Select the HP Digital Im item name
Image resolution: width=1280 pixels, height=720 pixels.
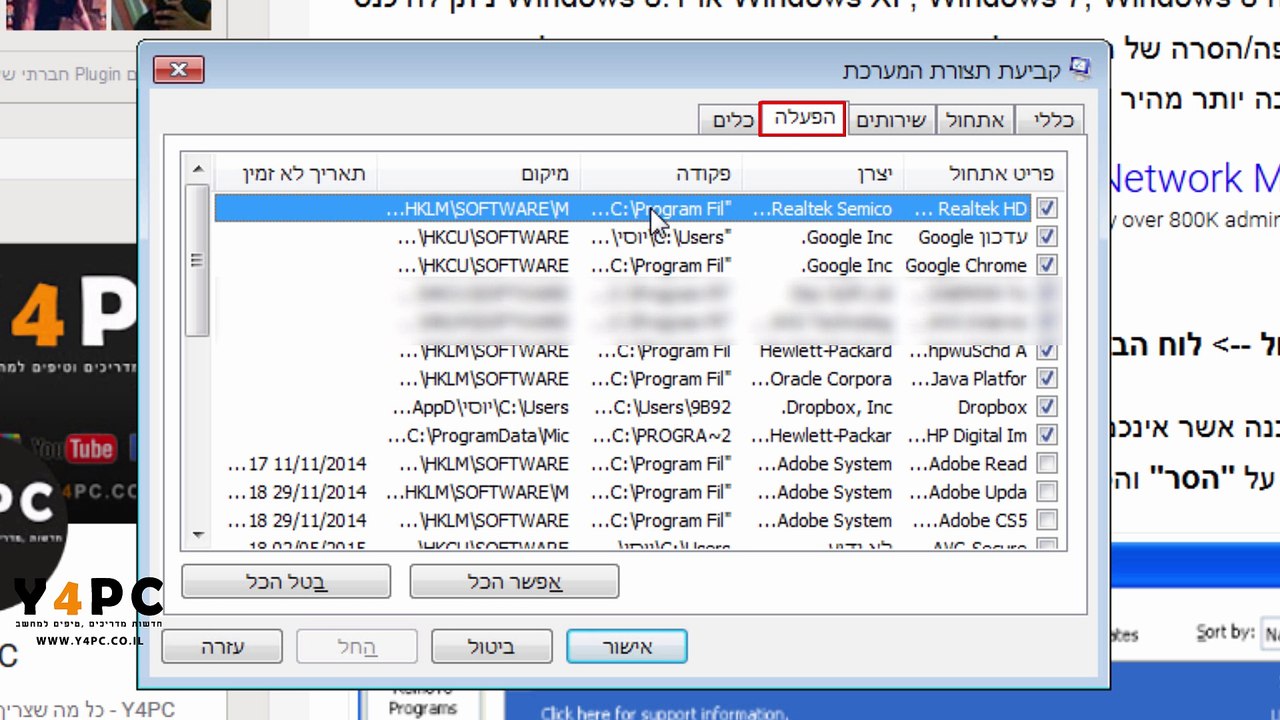click(968, 435)
